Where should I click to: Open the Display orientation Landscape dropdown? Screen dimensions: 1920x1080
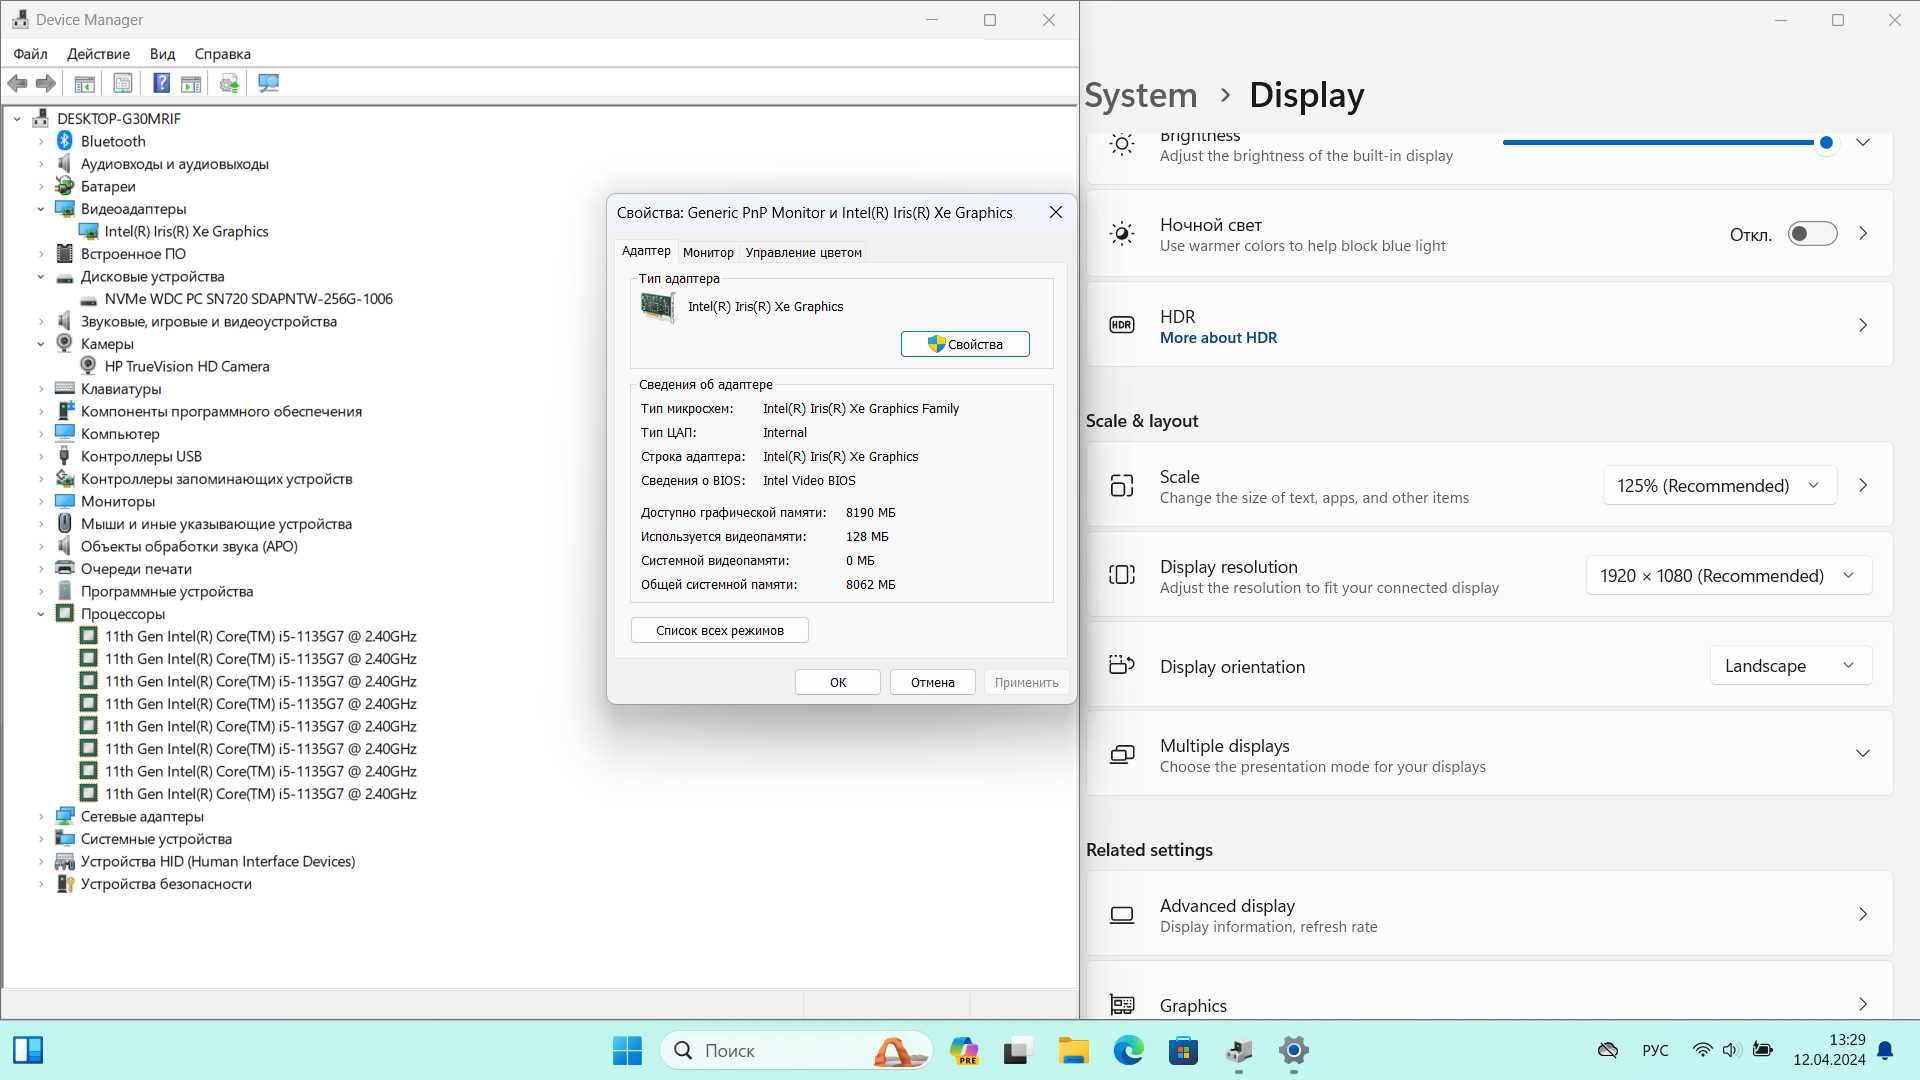pyautogui.click(x=1790, y=666)
